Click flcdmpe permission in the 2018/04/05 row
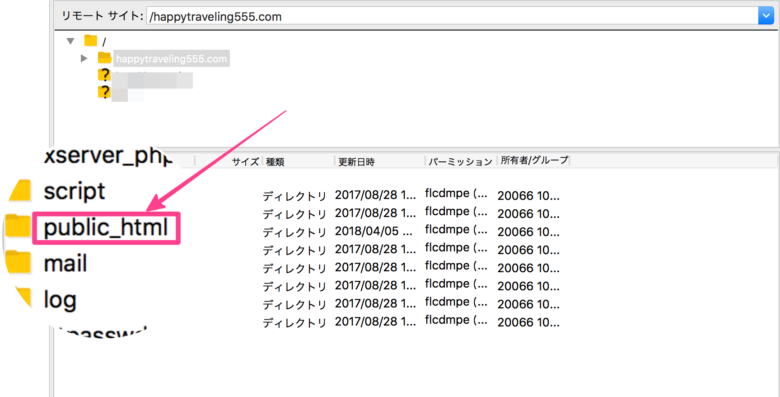780x397 pixels. click(456, 230)
